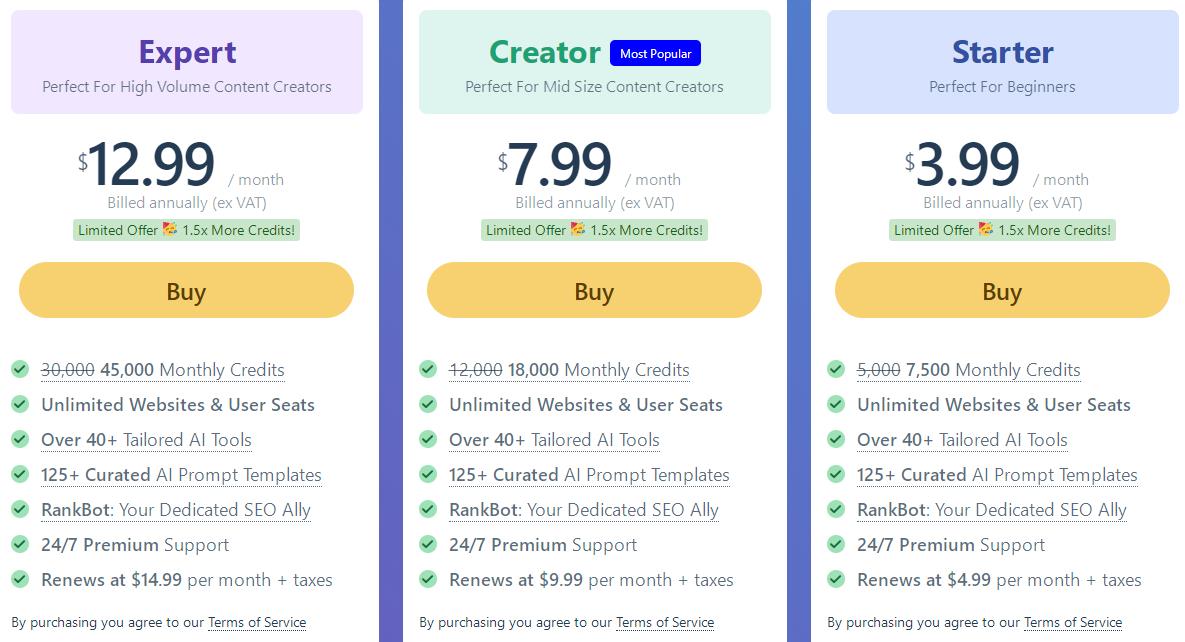Click the Most Popular badge on Creator

click(x=655, y=54)
